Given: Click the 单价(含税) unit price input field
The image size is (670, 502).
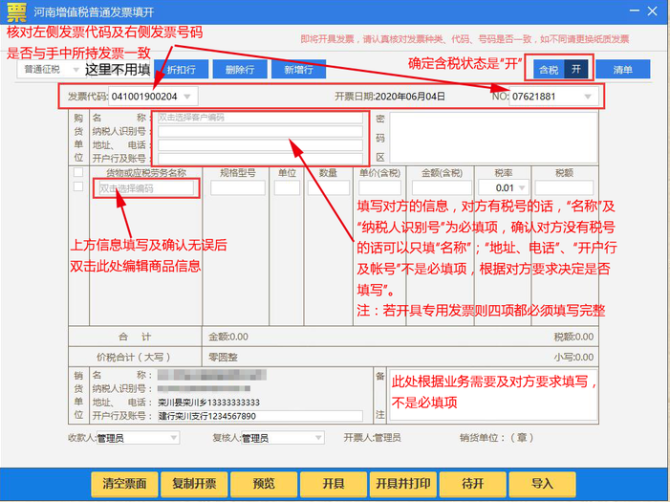Looking at the screenshot, I should click(x=379, y=188).
